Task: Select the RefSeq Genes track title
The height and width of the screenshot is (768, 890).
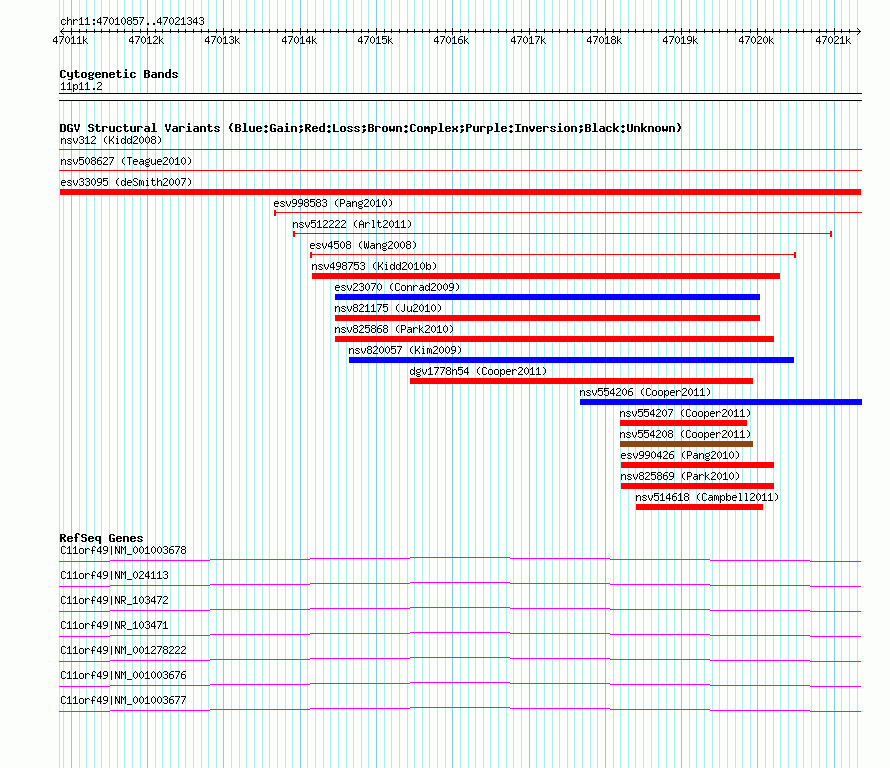Action: click(102, 538)
